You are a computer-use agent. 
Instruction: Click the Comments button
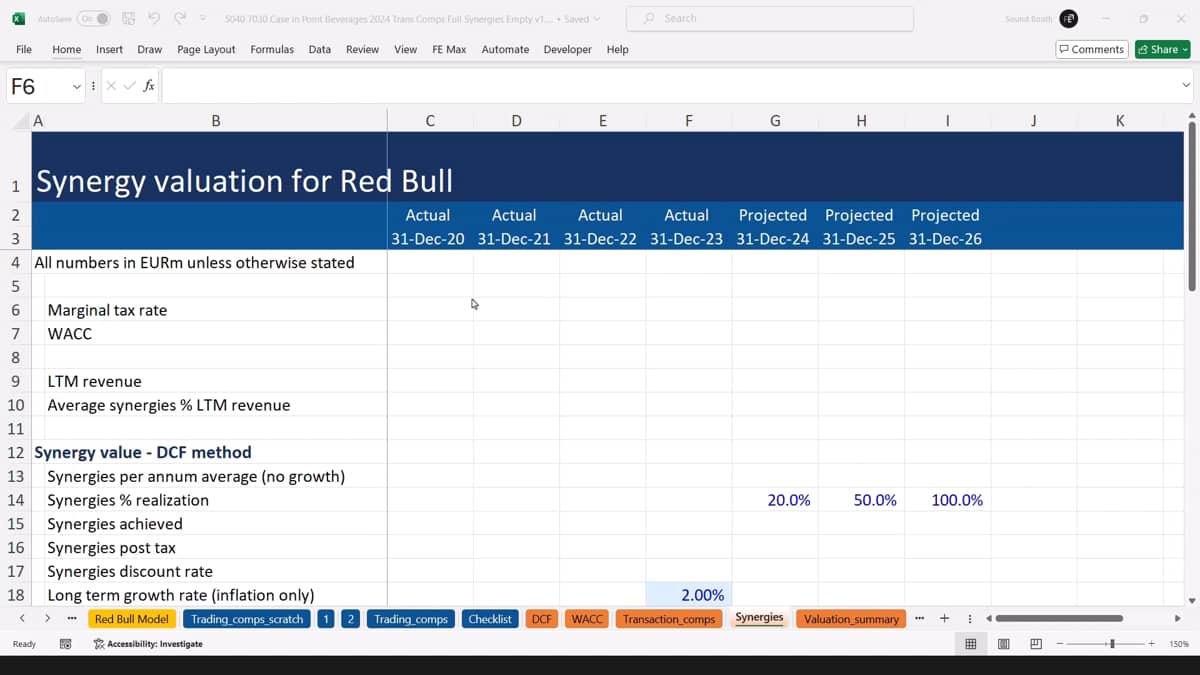[1092, 49]
